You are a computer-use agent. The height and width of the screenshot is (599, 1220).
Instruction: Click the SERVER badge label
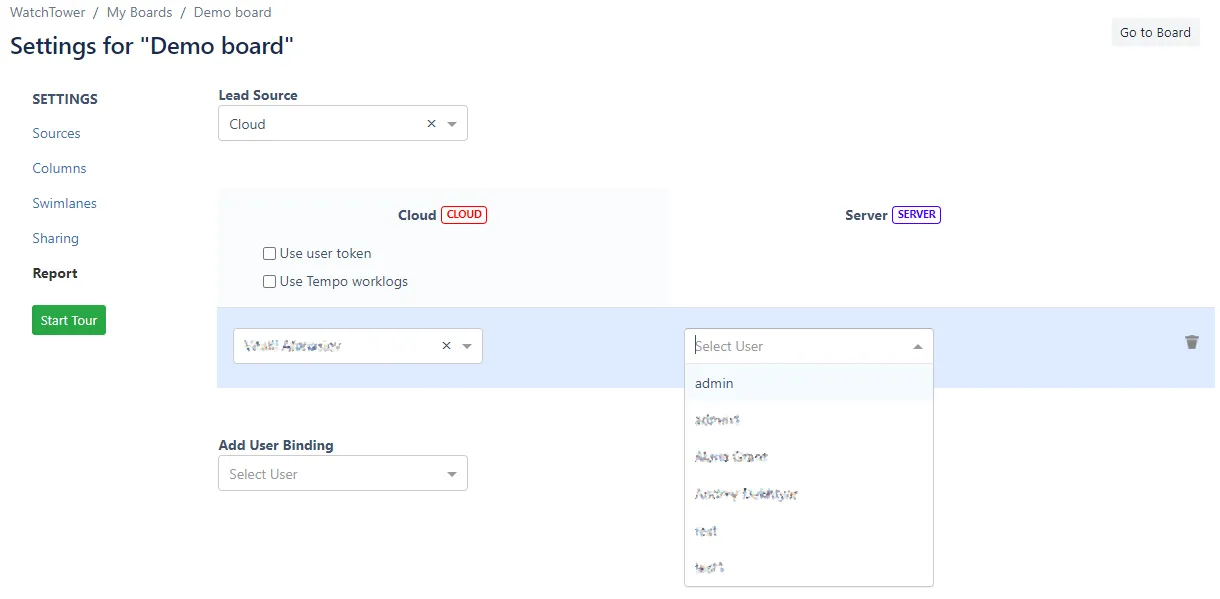tap(916, 215)
